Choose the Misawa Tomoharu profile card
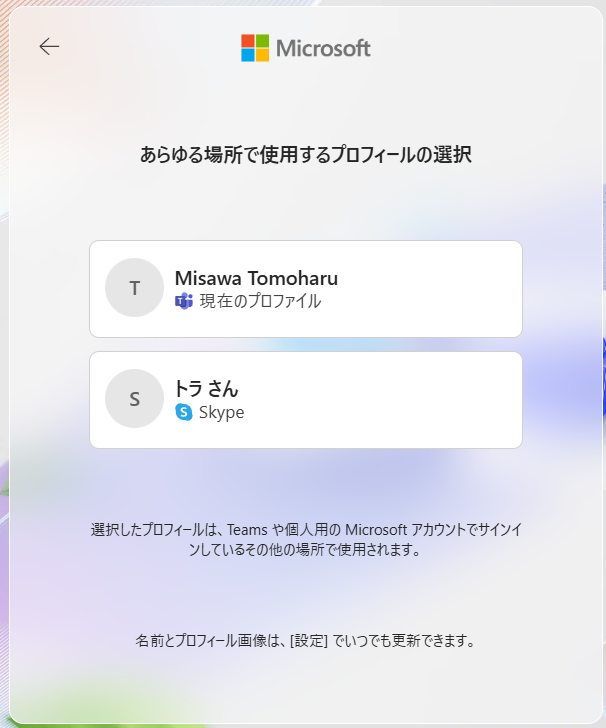Screen dimensions: 606x728 click(306, 289)
